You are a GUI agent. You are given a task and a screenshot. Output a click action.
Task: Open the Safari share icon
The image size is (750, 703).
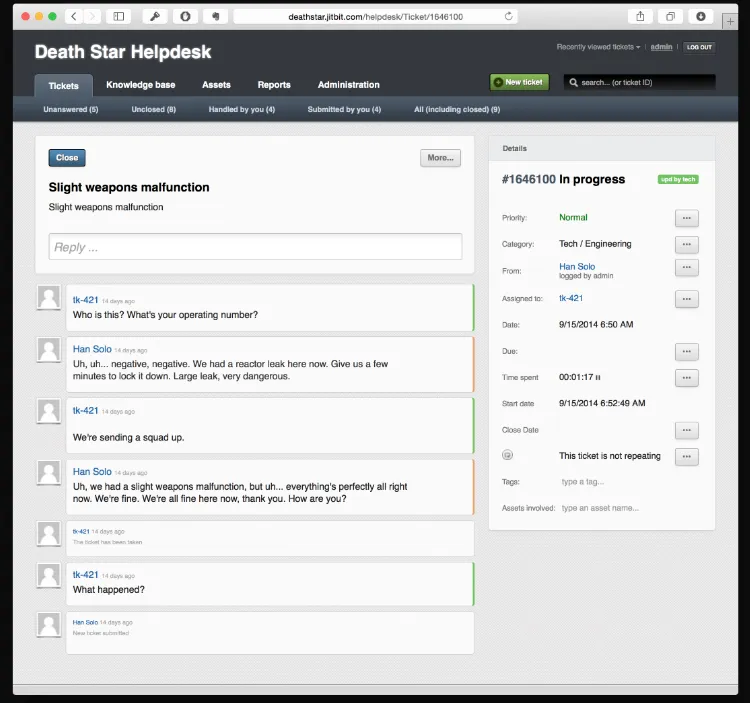640,17
